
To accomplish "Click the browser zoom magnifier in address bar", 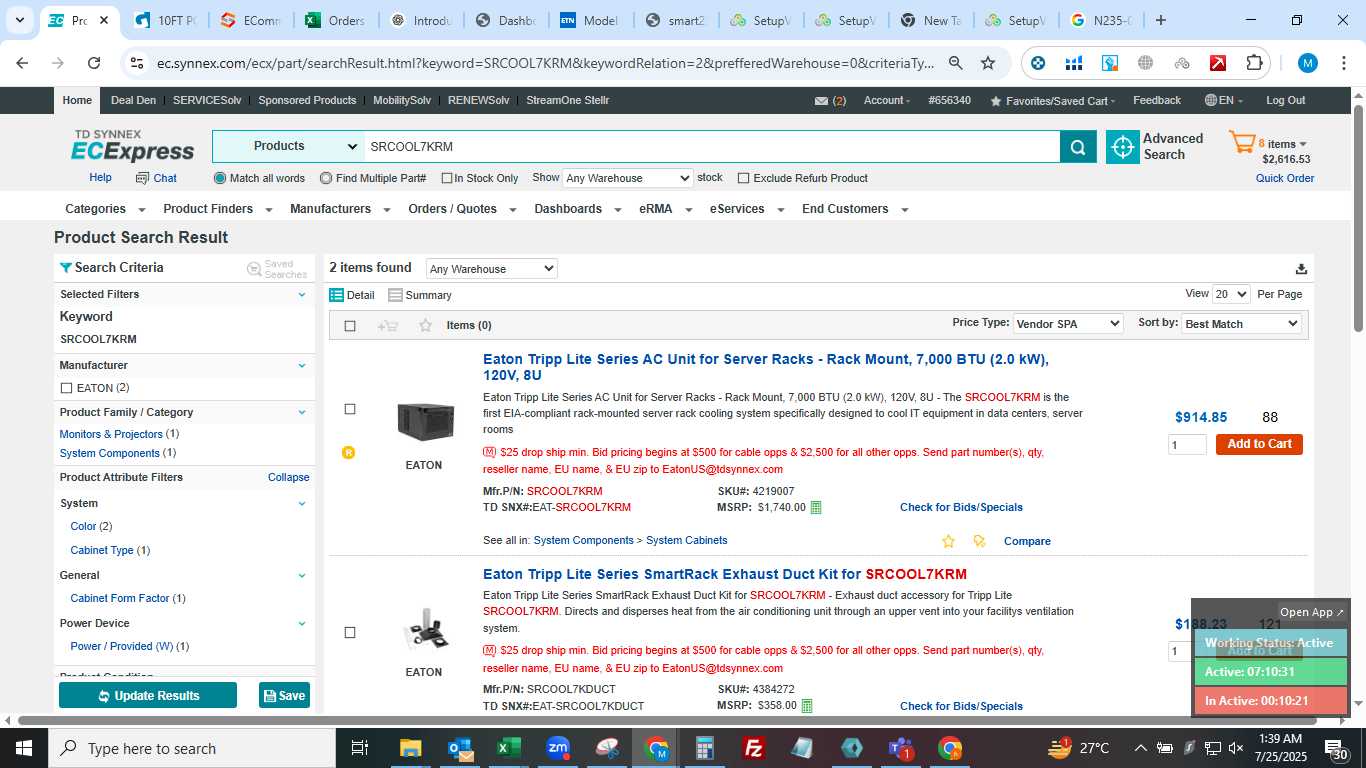I will [x=956, y=63].
